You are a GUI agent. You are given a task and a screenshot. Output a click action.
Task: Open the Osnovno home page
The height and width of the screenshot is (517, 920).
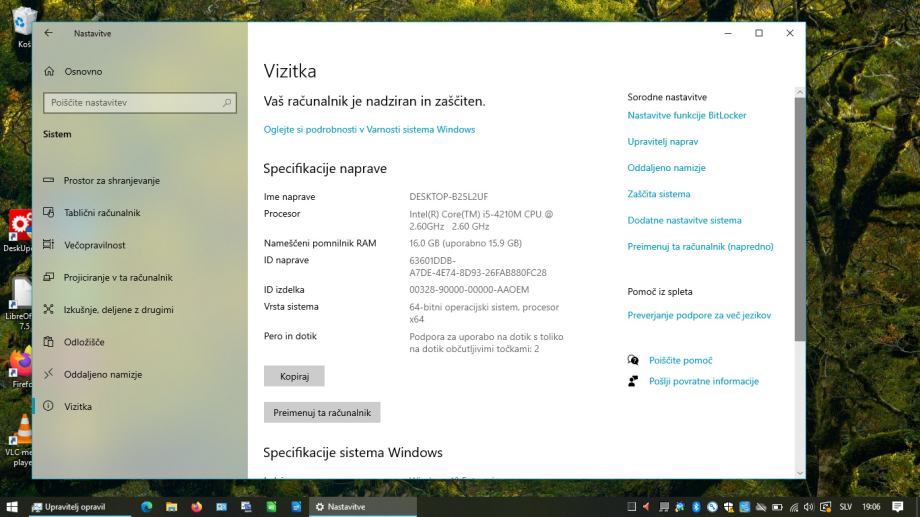[x=73, y=72]
